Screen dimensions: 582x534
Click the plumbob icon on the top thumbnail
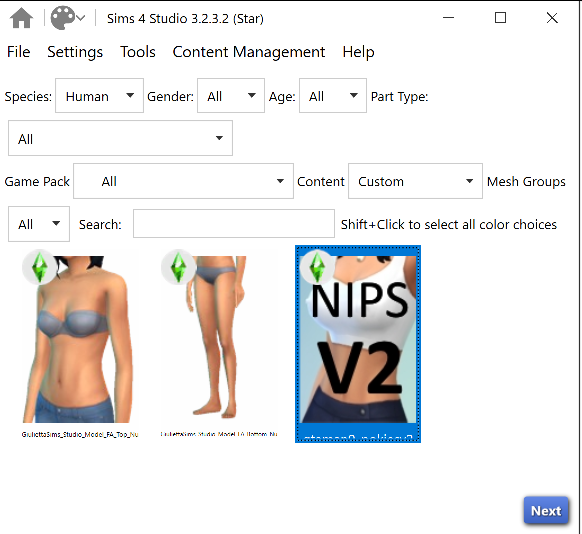pyautogui.click(x=39, y=267)
